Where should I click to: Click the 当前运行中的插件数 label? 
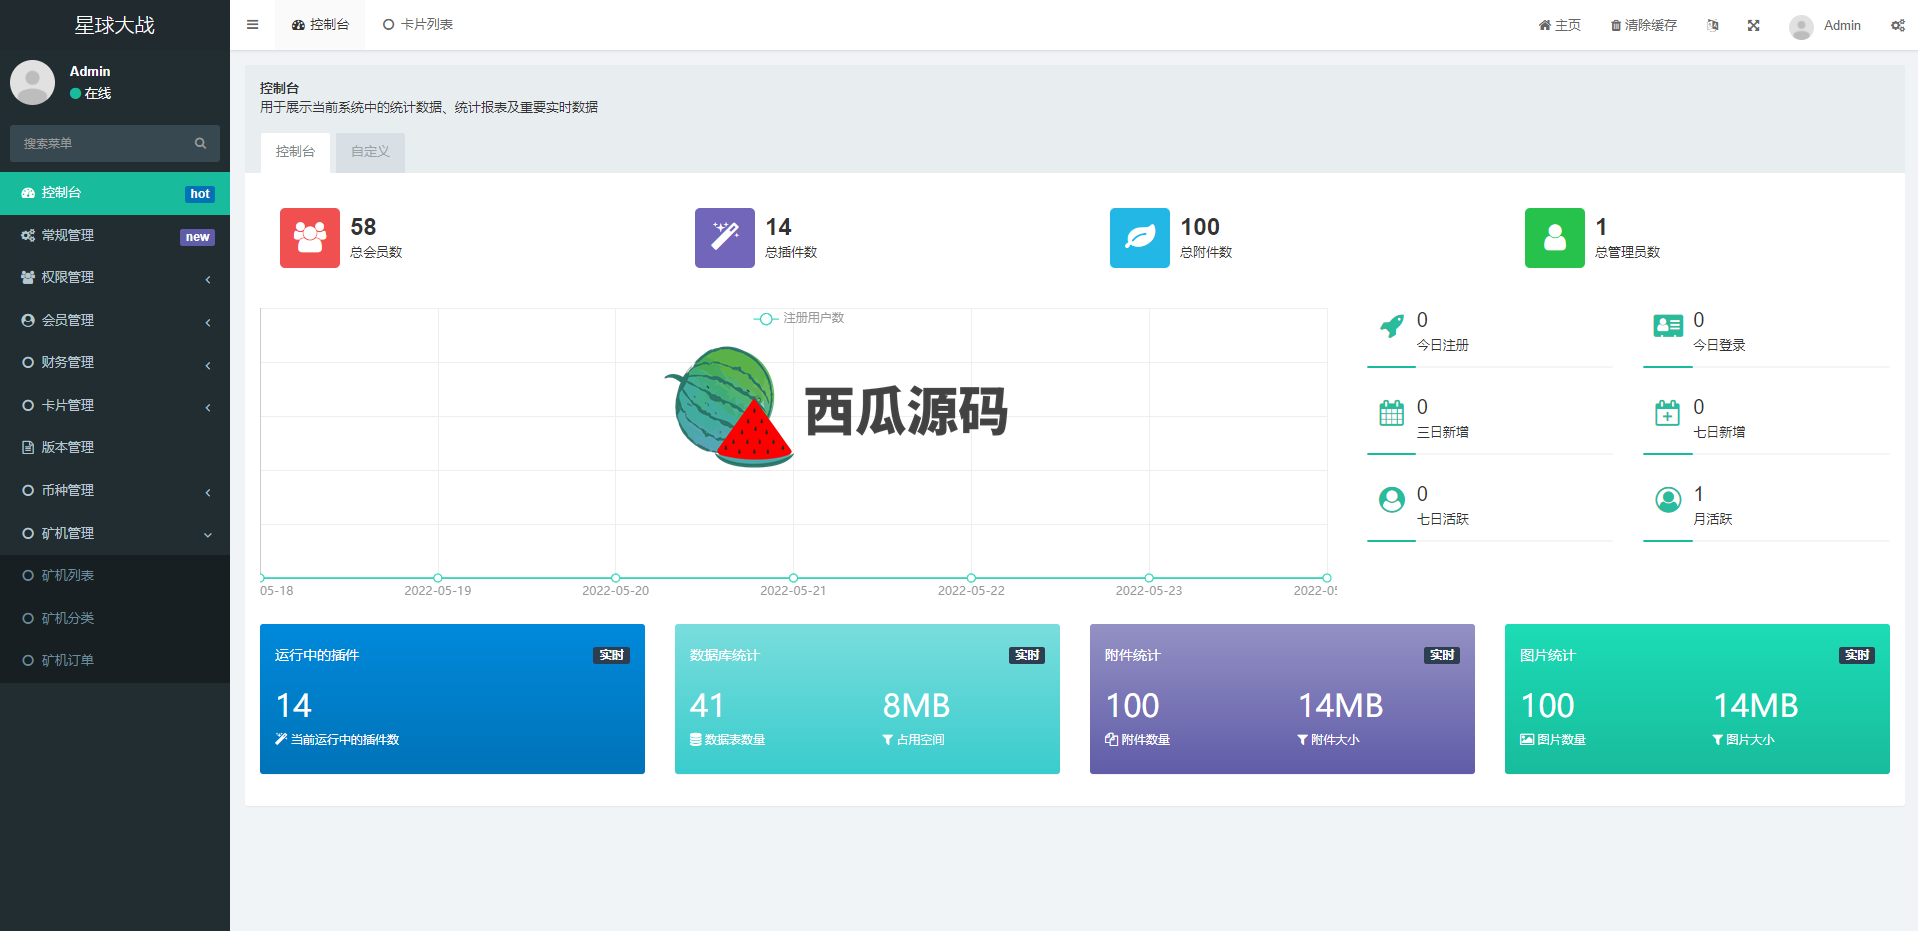coord(338,740)
